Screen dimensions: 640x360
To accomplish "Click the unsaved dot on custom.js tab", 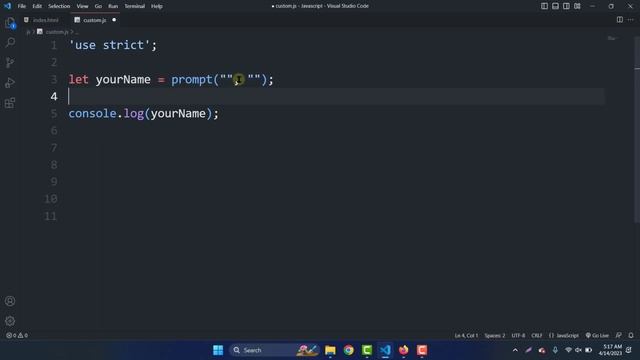I will (x=114, y=20).
